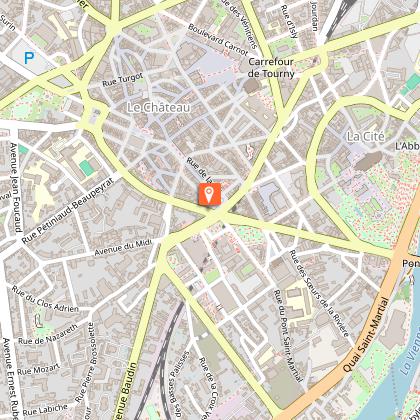Image resolution: width=420 pixels, height=420 pixels.
Task: Click the Avenue Jean Fouraud label
Action: 16,187
